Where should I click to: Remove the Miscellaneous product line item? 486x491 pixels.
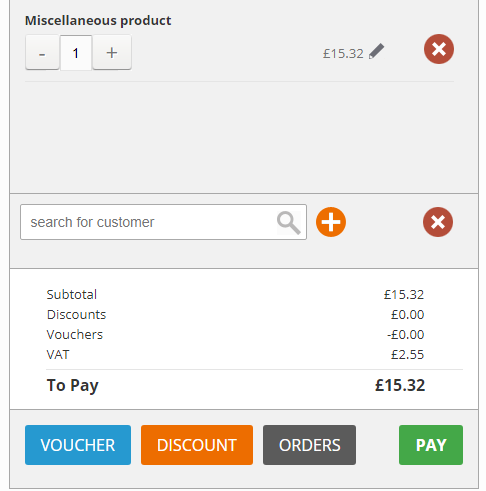coord(439,49)
